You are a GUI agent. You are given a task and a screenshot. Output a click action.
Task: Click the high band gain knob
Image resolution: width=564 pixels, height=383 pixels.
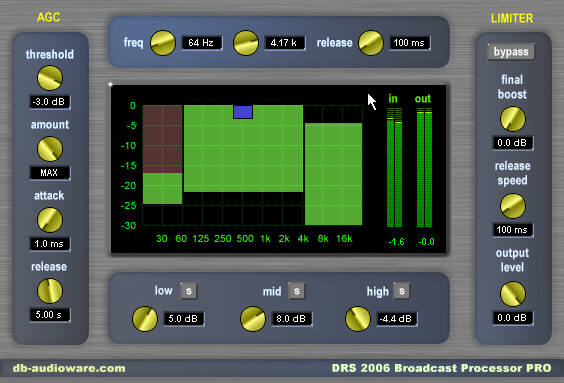[358, 319]
